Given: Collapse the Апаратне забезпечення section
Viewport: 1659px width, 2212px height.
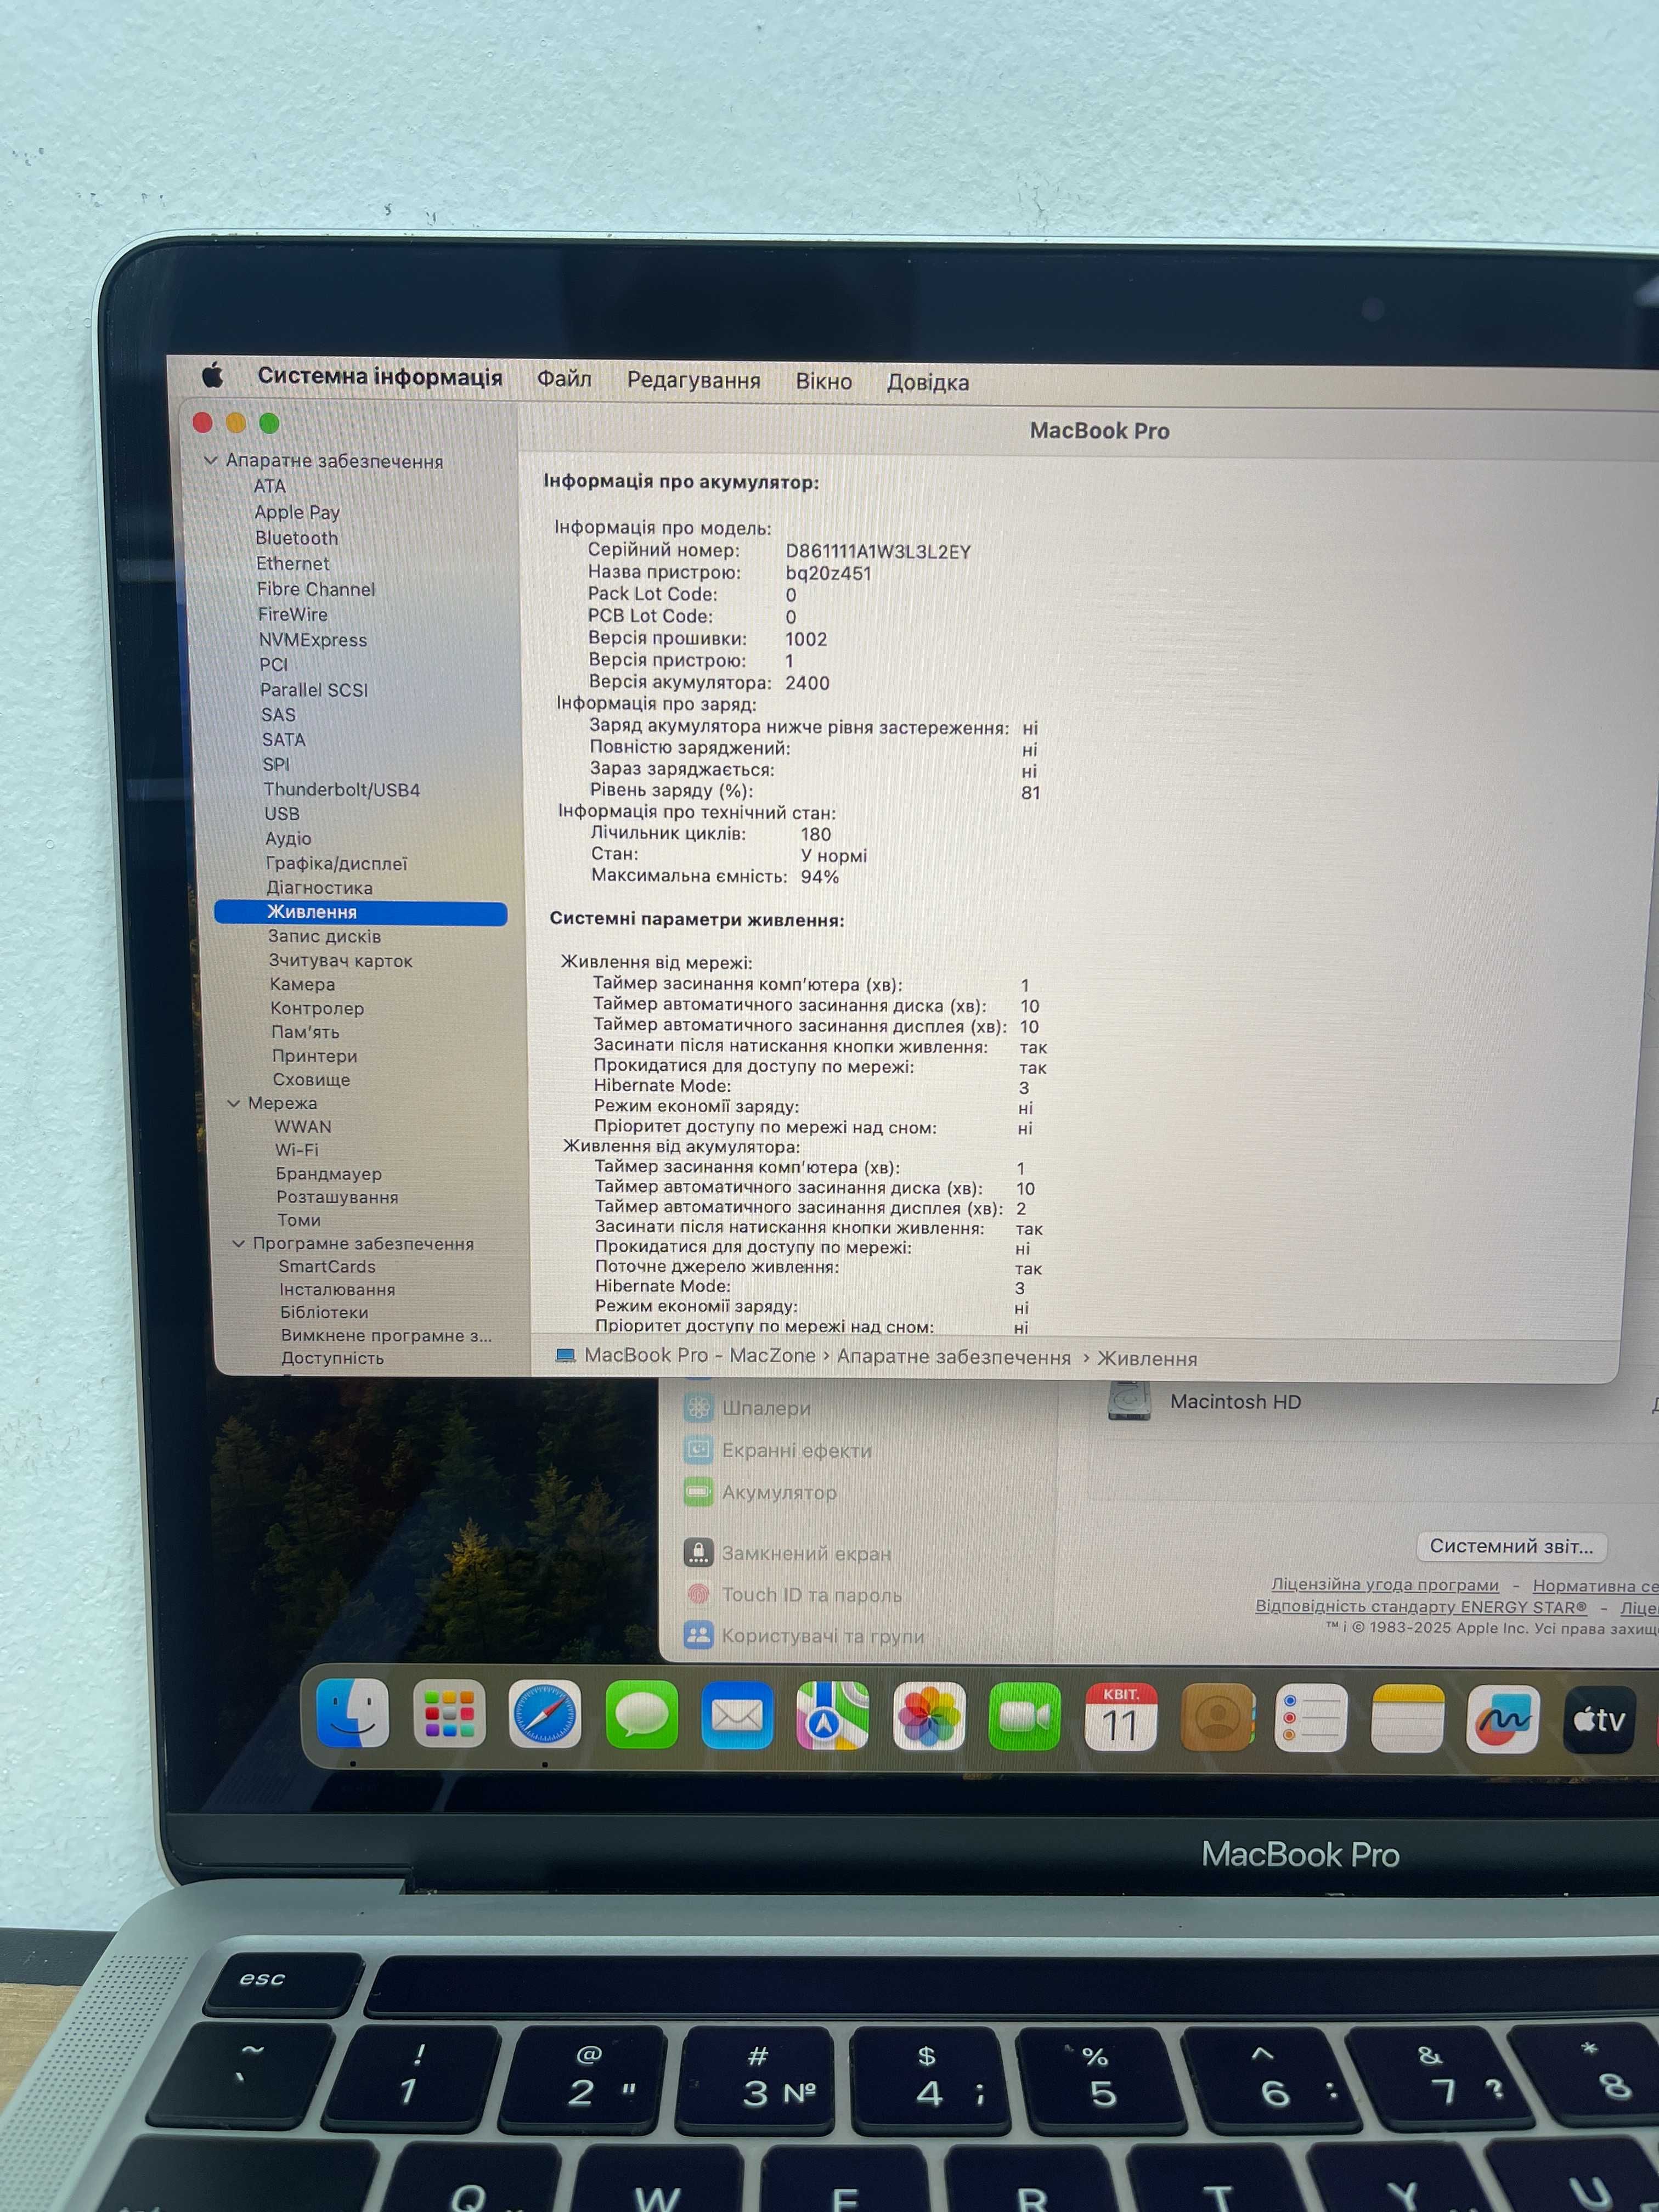Looking at the screenshot, I should pyautogui.click(x=210, y=461).
